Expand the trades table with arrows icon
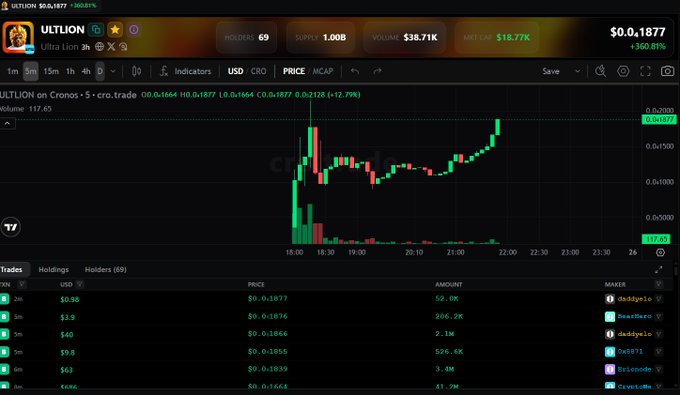Viewport: 680px width, 395px height. 658,269
